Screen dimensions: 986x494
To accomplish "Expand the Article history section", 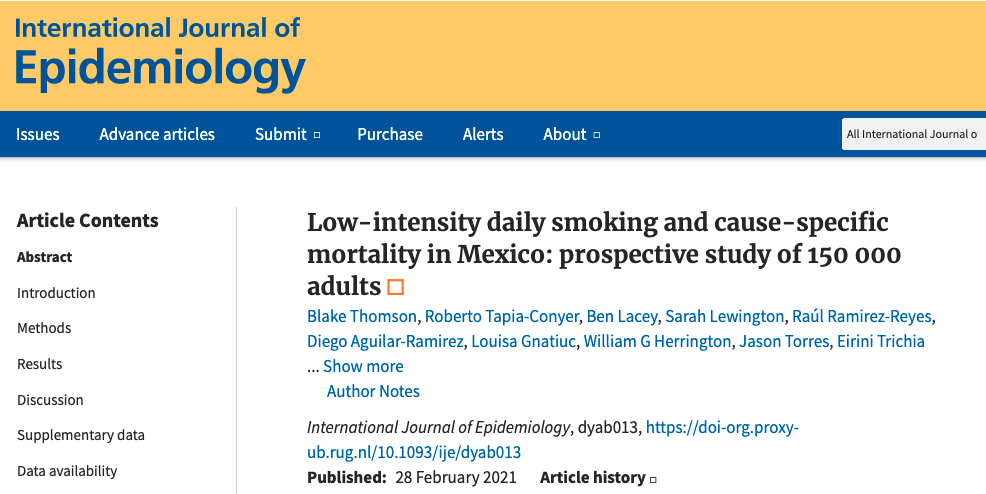I will 598,477.
